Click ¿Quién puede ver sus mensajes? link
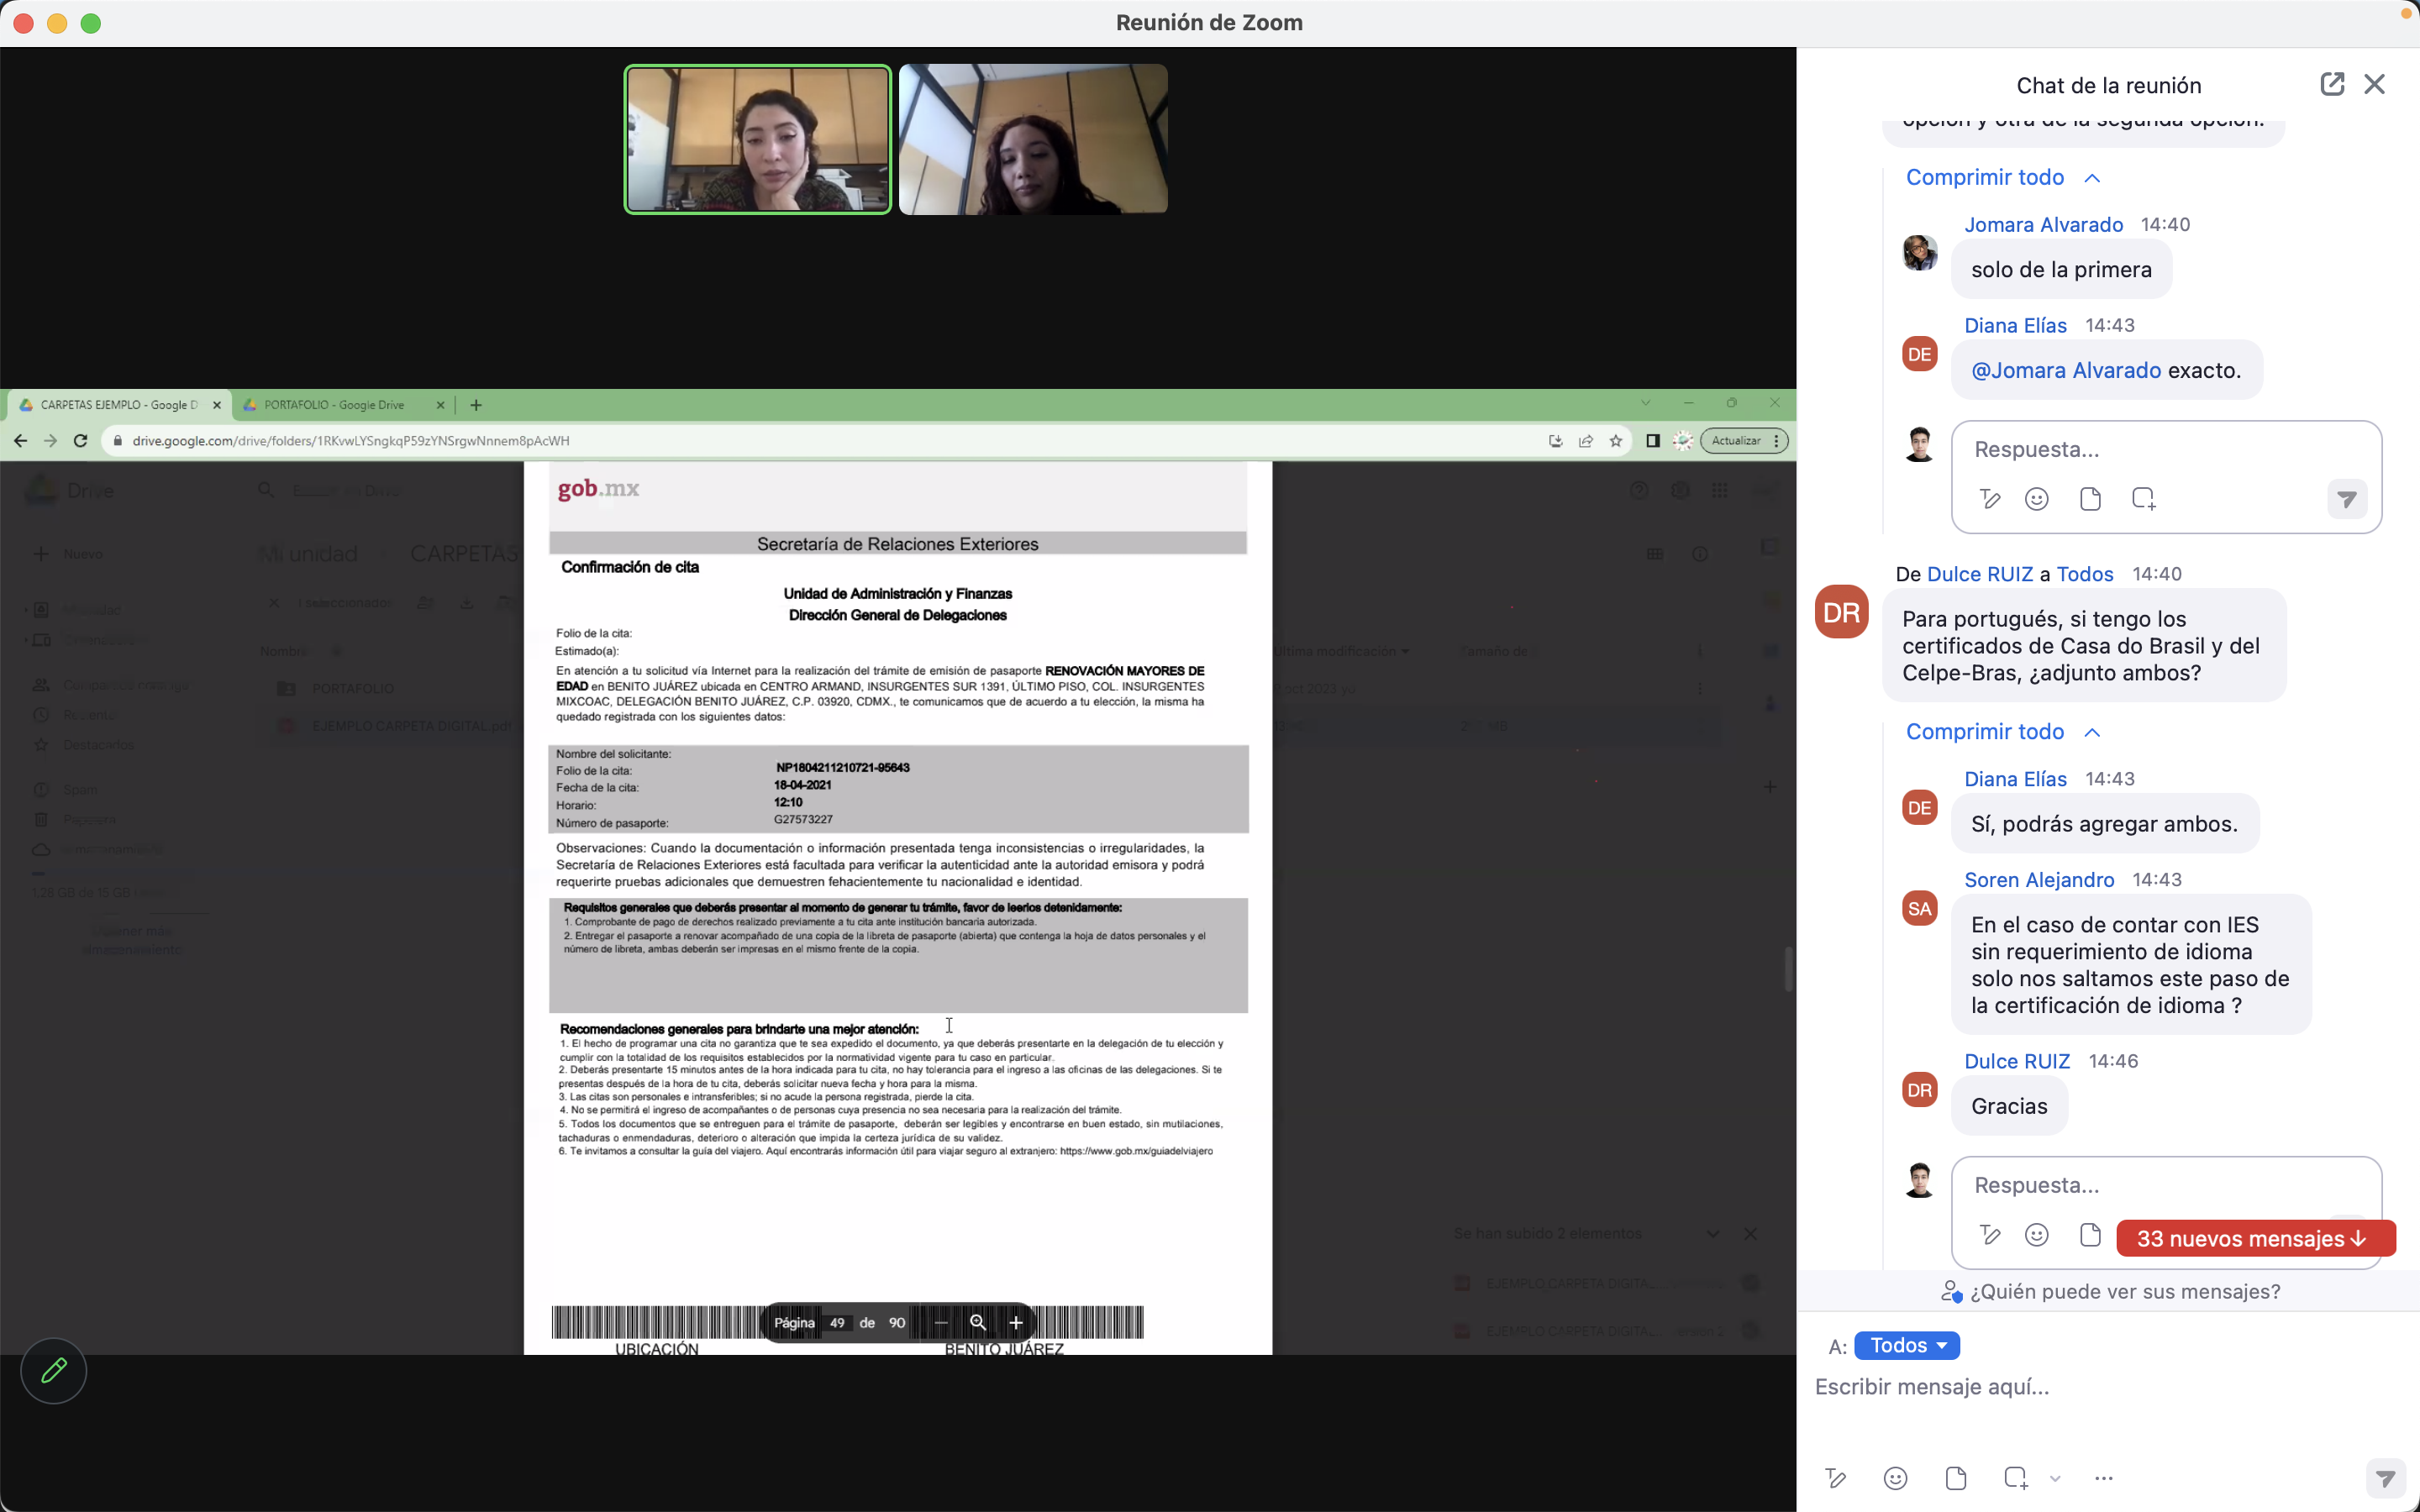Screen dimensions: 2420x1512 click(x=2124, y=1292)
